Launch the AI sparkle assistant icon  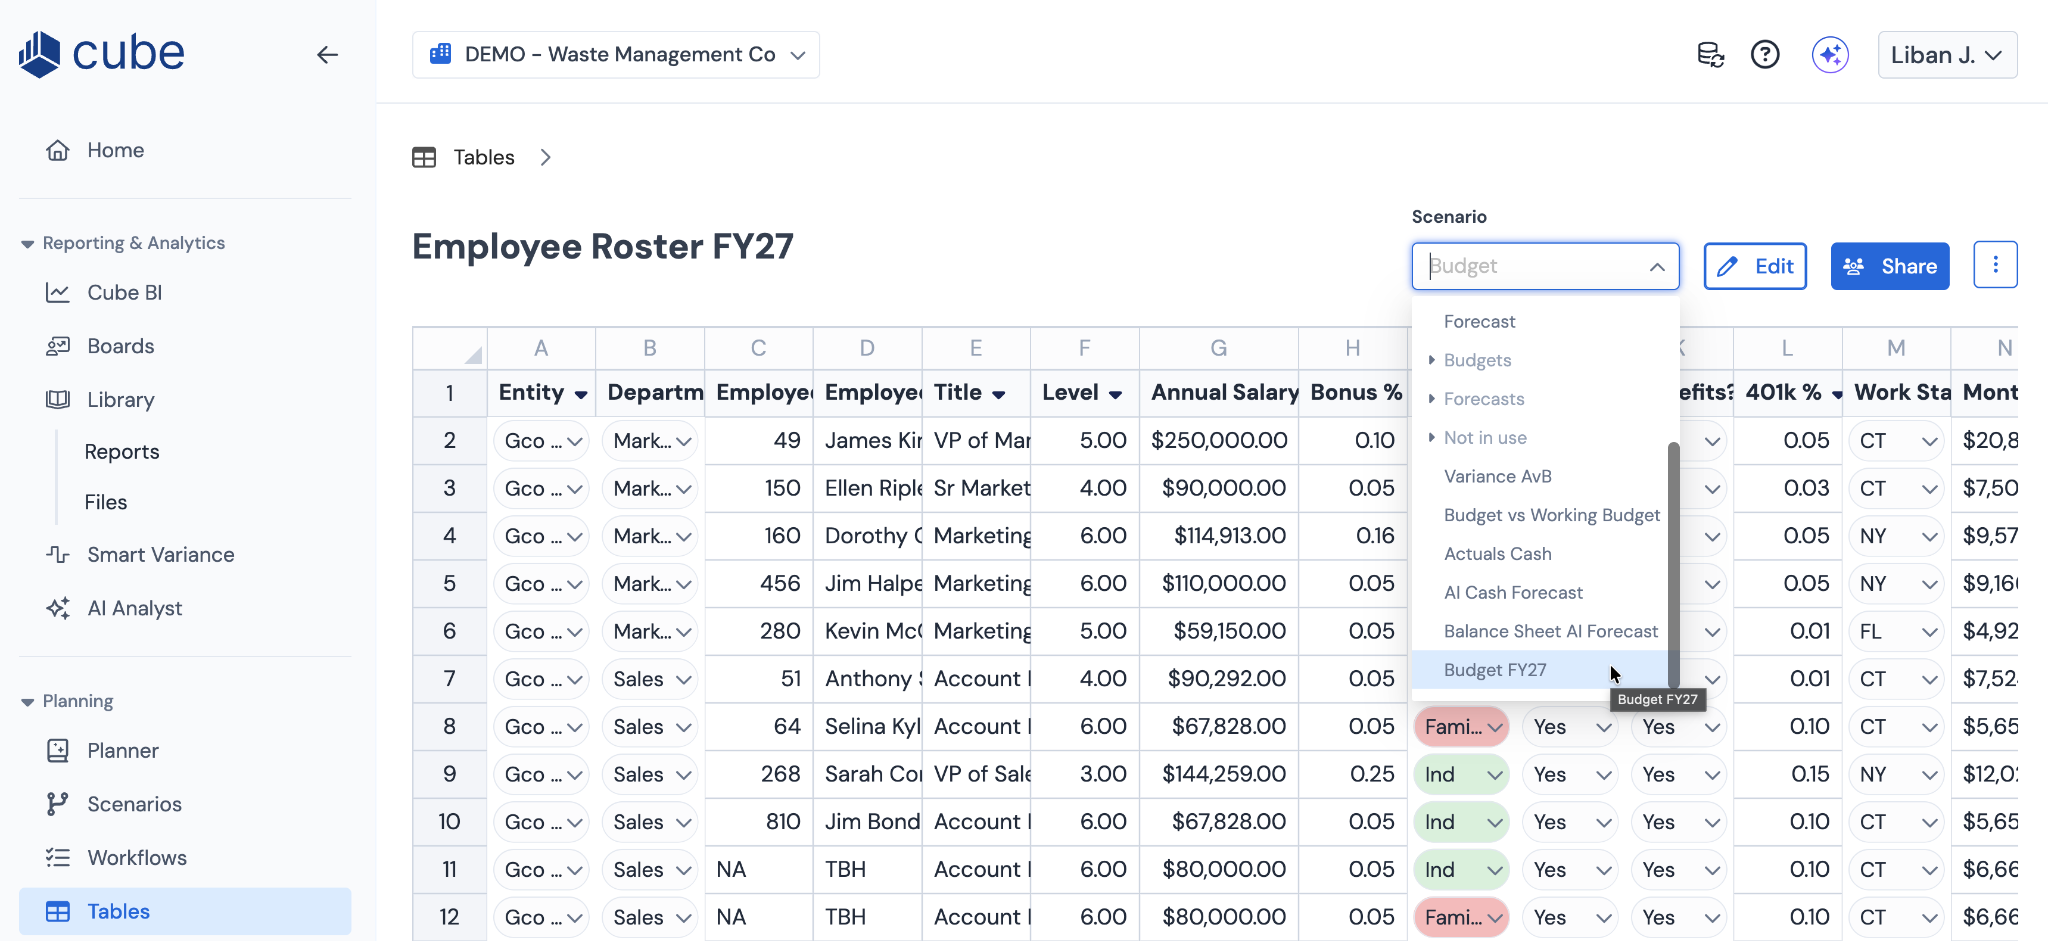click(x=1830, y=55)
